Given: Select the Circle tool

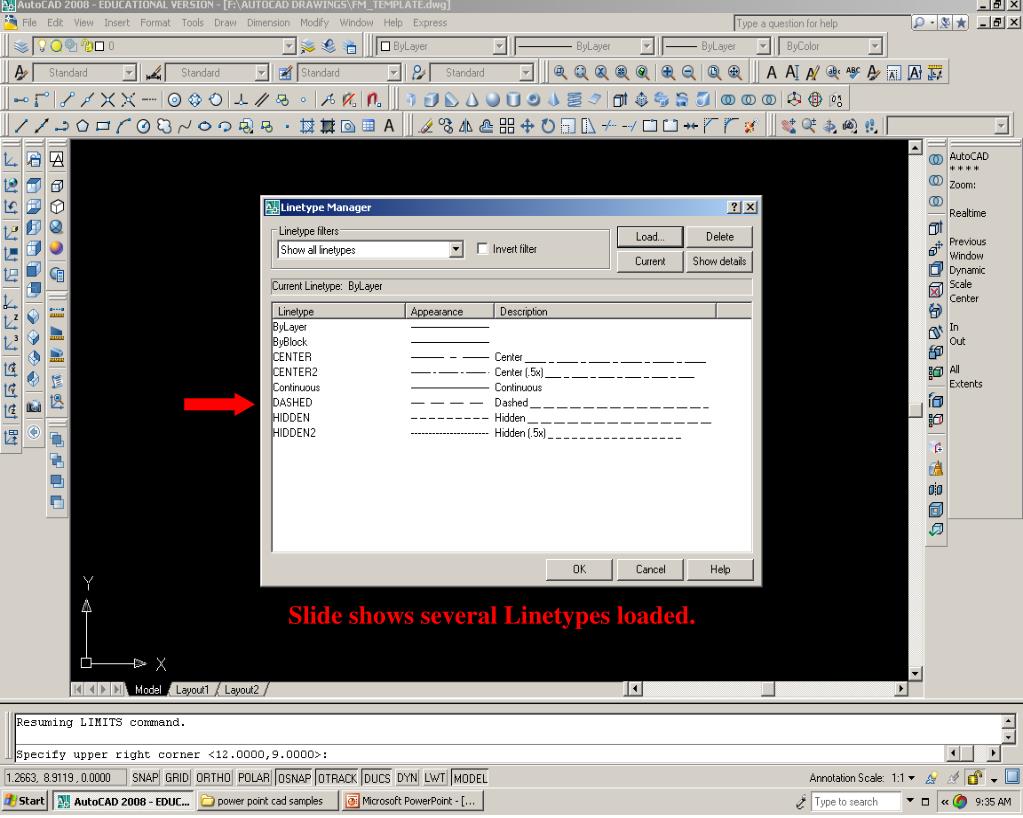Looking at the screenshot, I should (x=144, y=126).
